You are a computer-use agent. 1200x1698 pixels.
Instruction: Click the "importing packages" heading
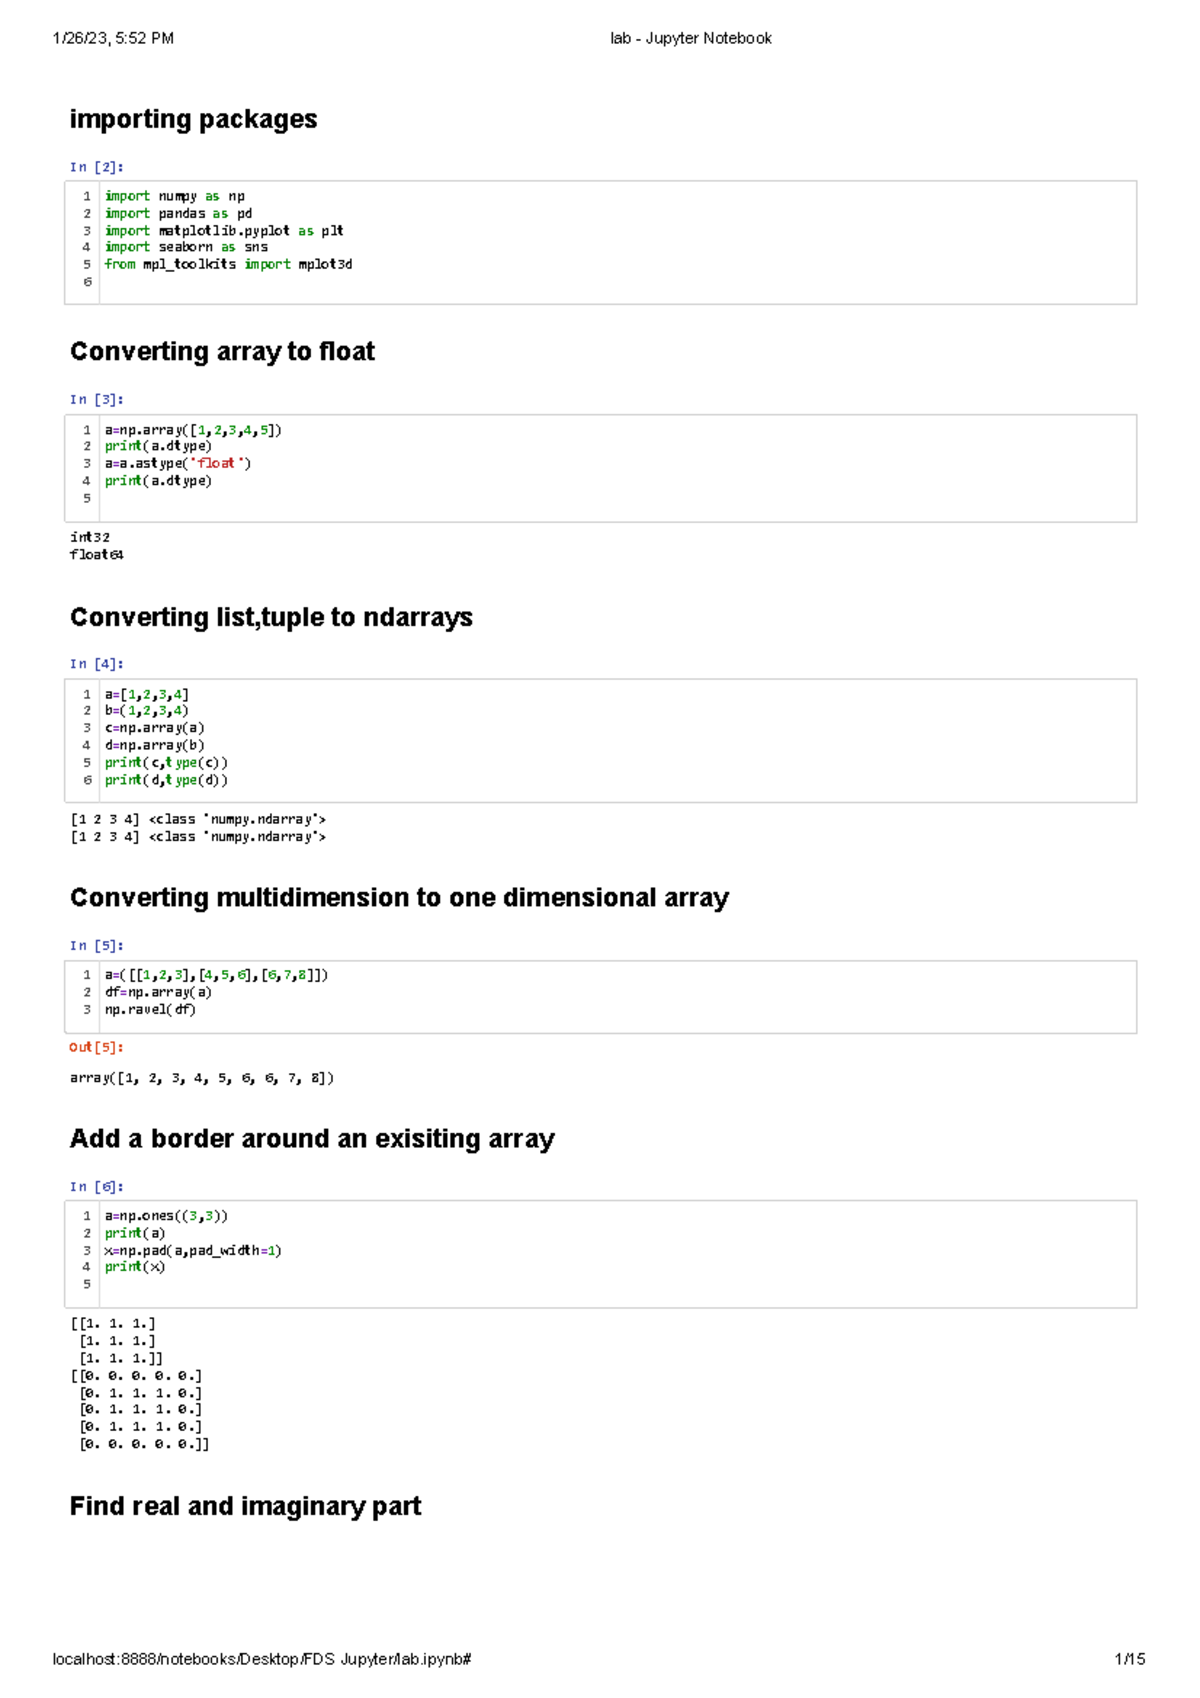(193, 120)
